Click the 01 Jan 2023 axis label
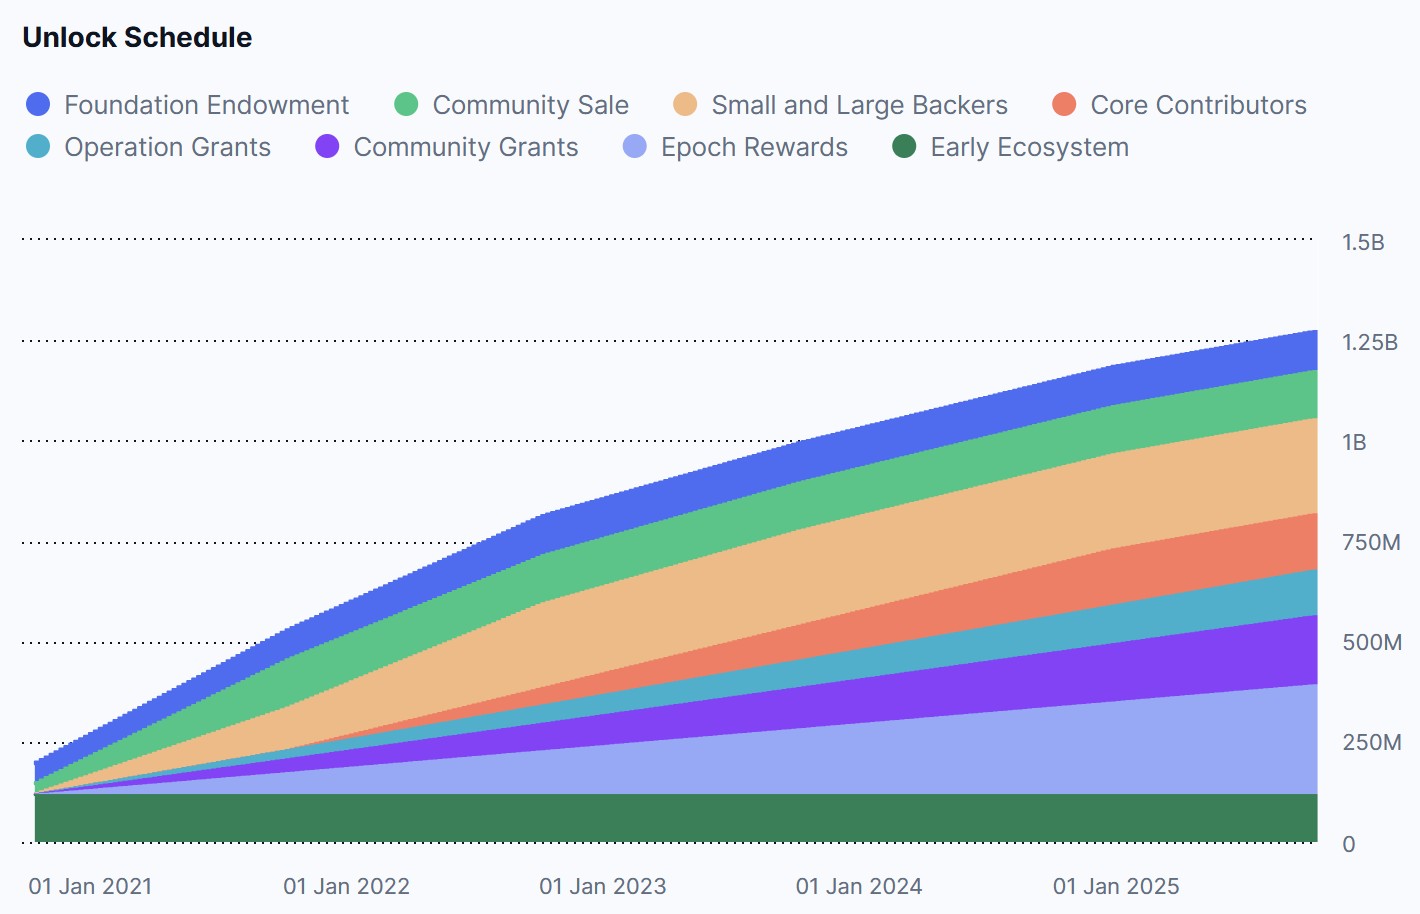The image size is (1420, 914). [x=602, y=886]
